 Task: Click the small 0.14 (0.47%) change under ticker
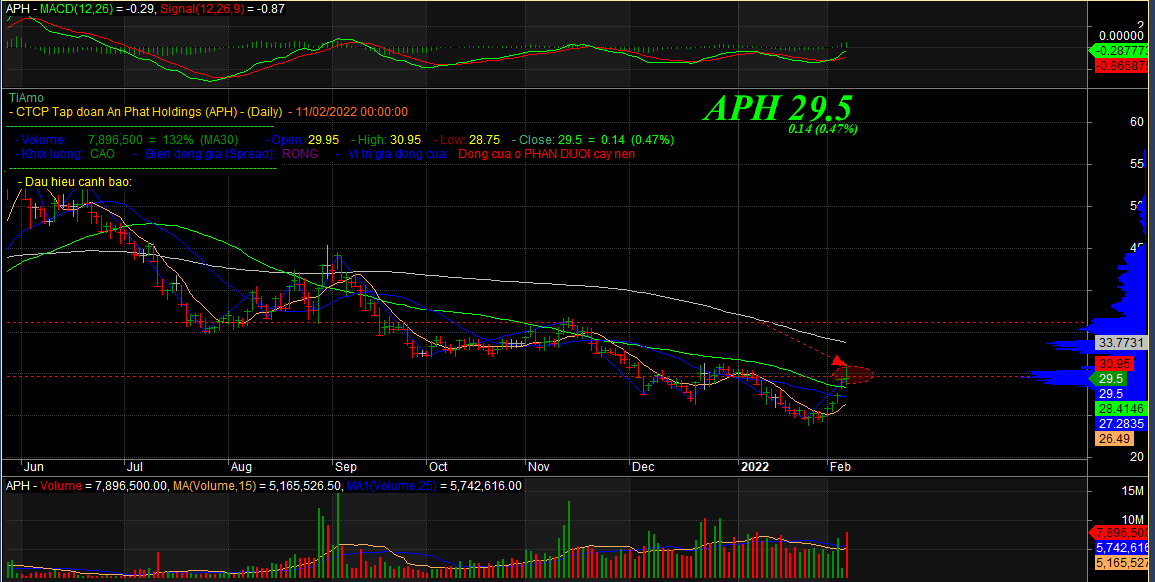(823, 129)
